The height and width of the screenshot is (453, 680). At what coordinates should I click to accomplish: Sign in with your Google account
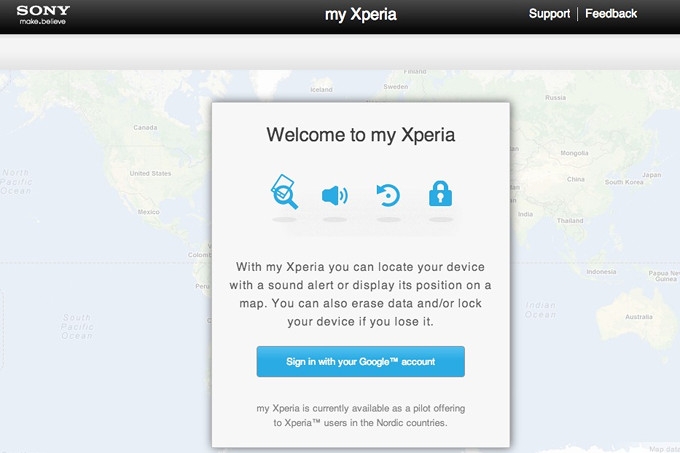360,362
